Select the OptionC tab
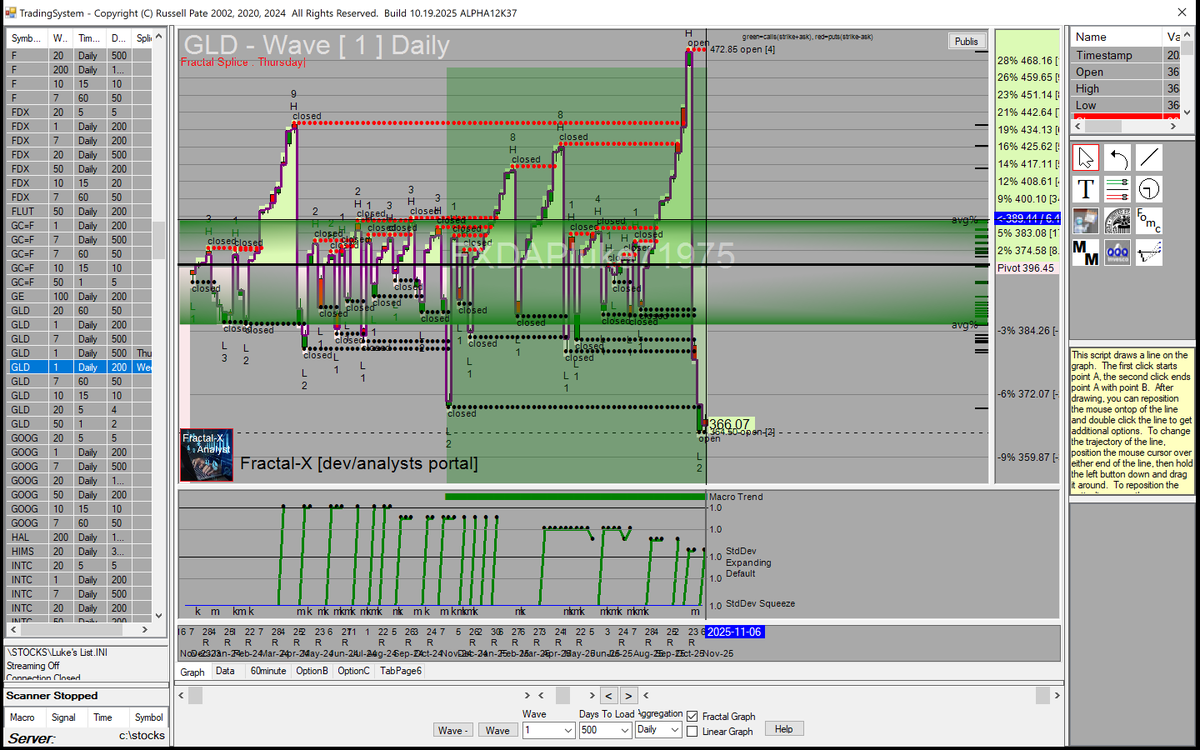The width and height of the screenshot is (1200, 750). pyautogui.click(x=354, y=671)
